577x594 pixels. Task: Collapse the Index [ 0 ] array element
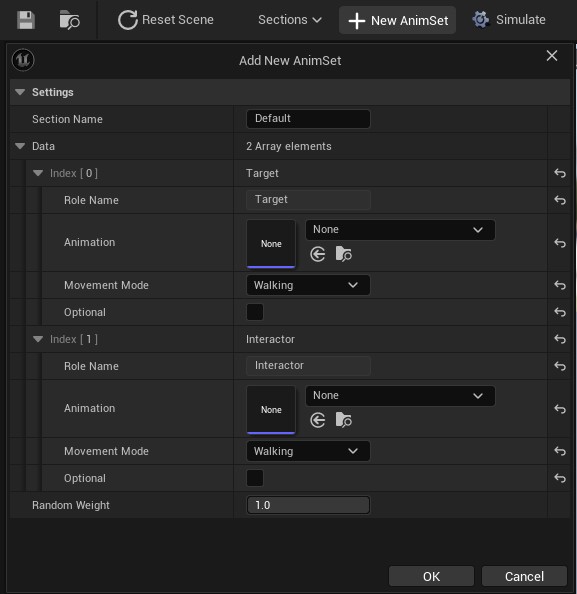coord(38,173)
